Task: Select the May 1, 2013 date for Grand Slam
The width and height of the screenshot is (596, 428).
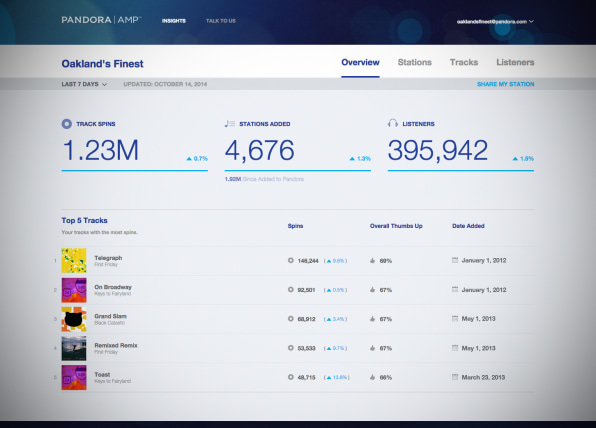Action: point(478,319)
